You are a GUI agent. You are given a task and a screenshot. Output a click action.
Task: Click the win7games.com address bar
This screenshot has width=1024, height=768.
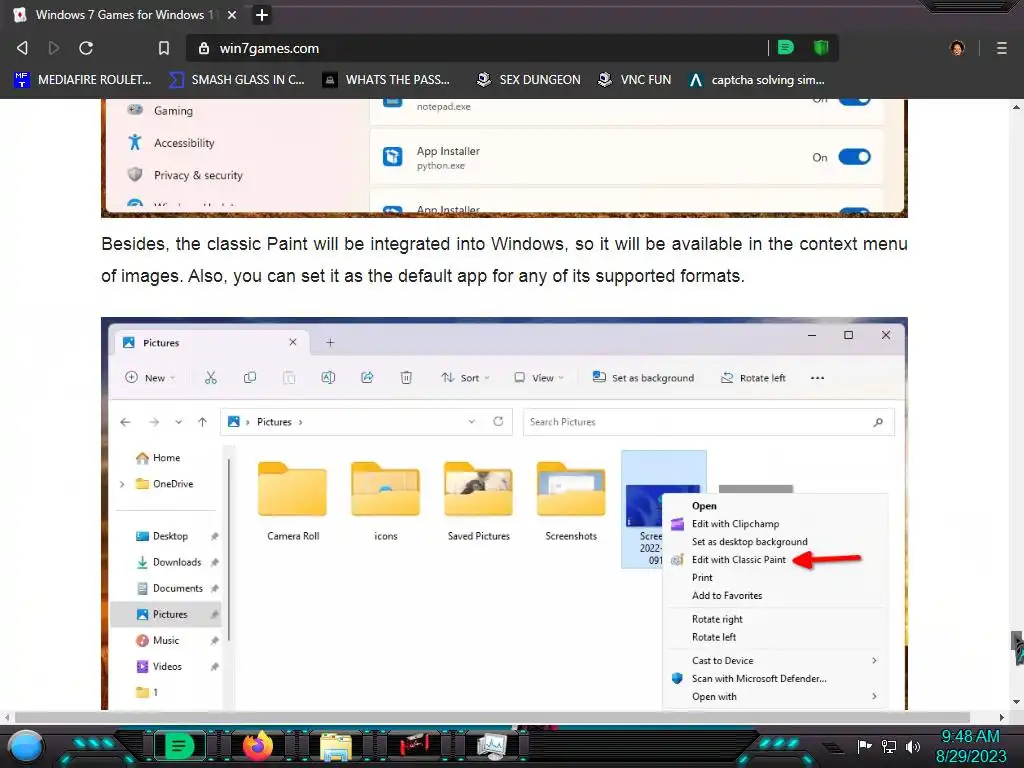click(x=477, y=48)
